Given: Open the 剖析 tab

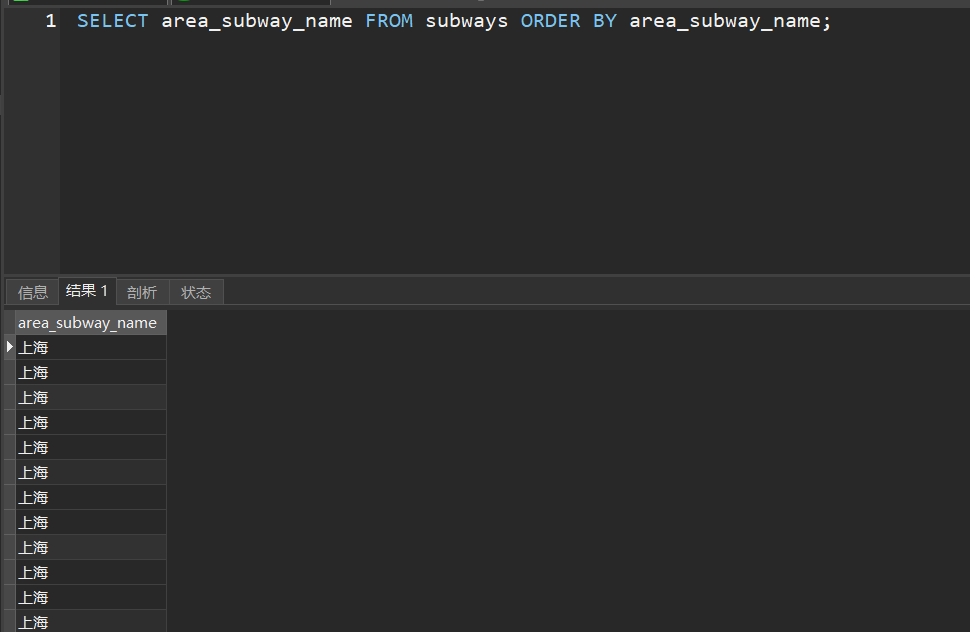Looking at the screenshot, I should [142, 292].
